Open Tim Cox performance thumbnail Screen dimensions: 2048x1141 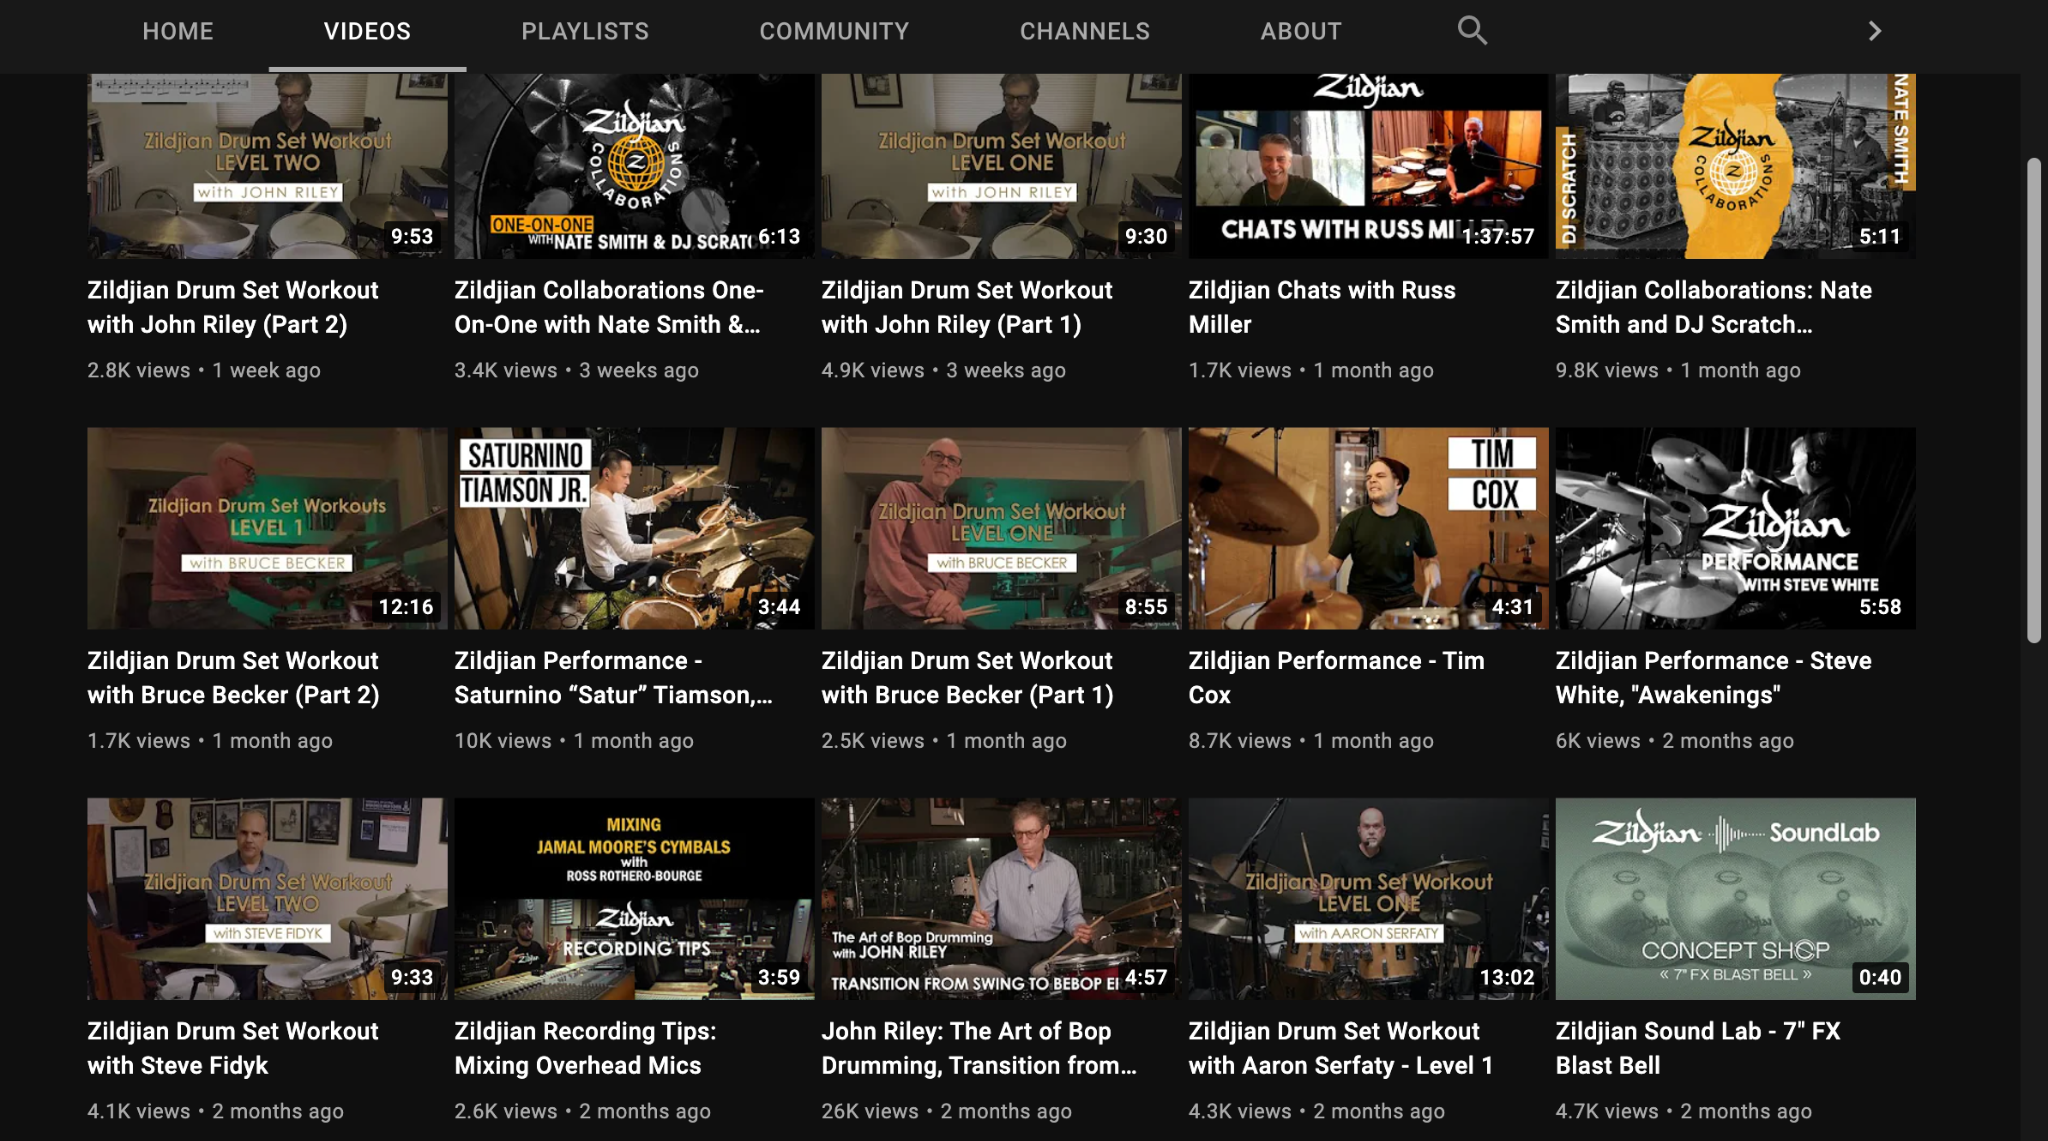pyautogui.click(x=1367, y=528)
